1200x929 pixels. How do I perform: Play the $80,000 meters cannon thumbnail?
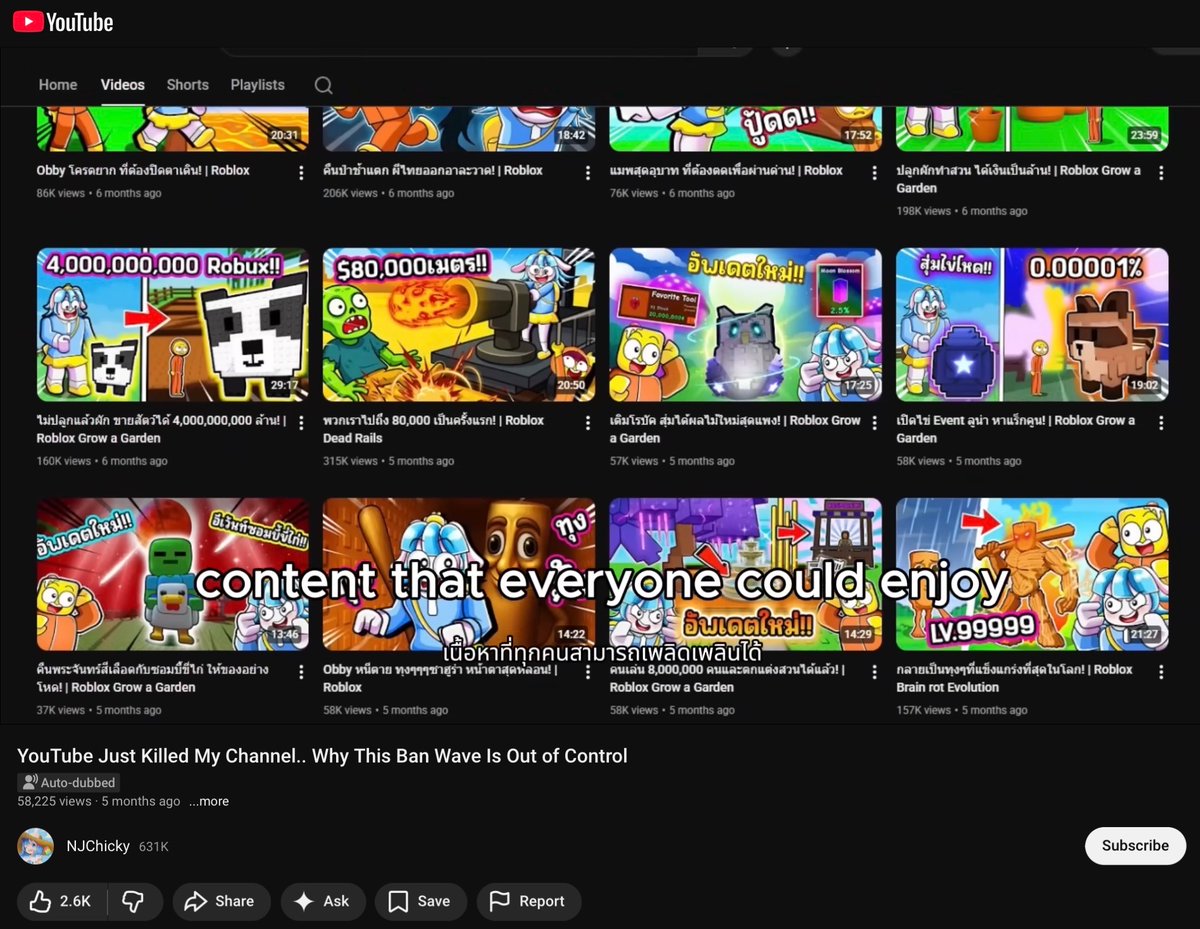click(459, 325)
